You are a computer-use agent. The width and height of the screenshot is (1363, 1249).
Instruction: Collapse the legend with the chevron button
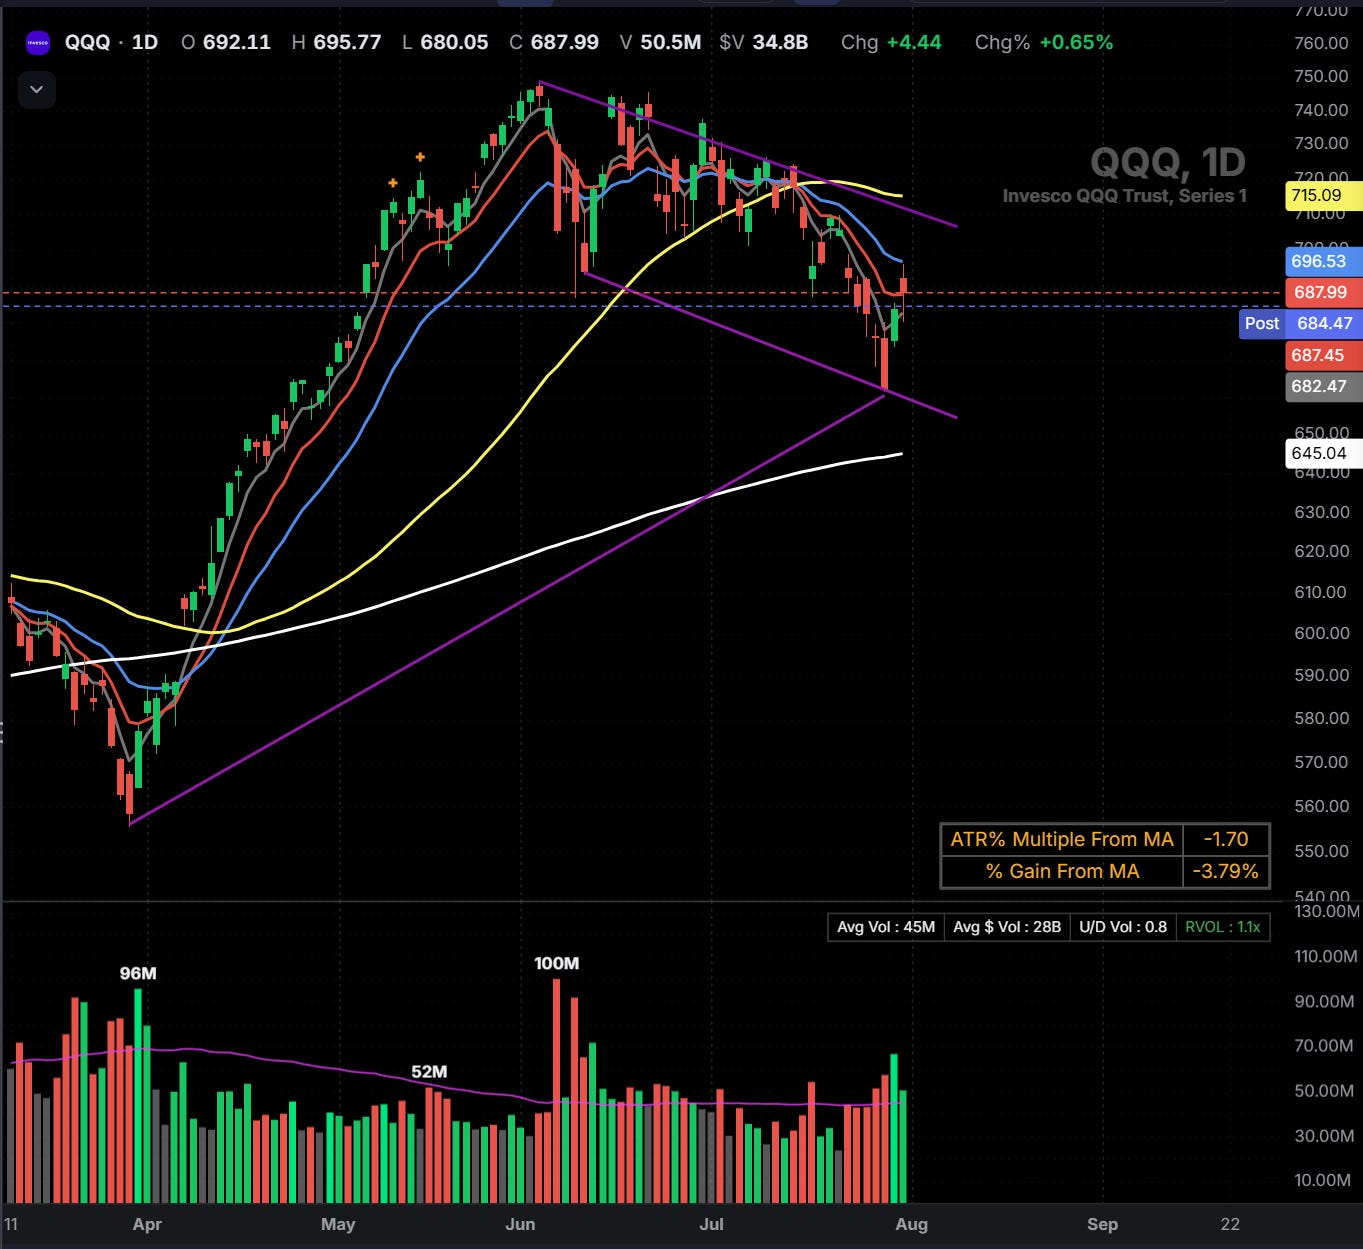click(37, 90)
